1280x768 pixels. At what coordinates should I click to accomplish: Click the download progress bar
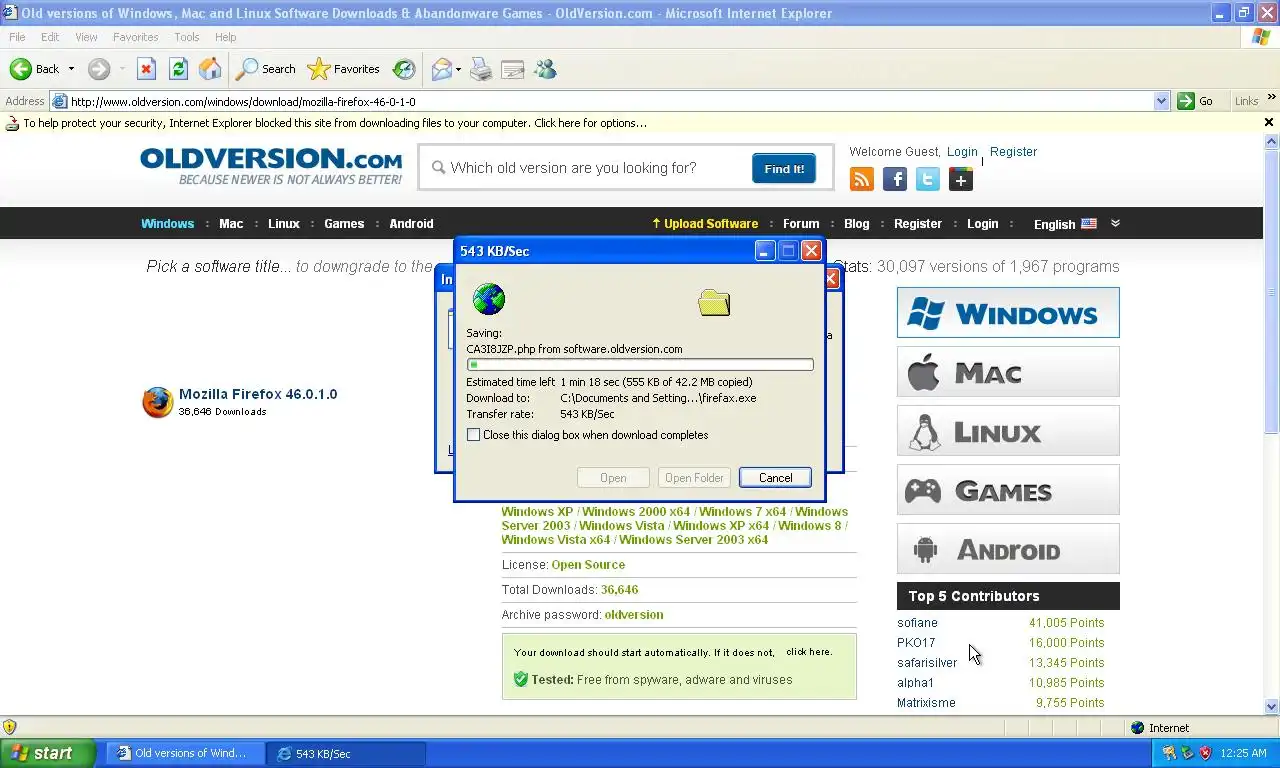(640, 365)
